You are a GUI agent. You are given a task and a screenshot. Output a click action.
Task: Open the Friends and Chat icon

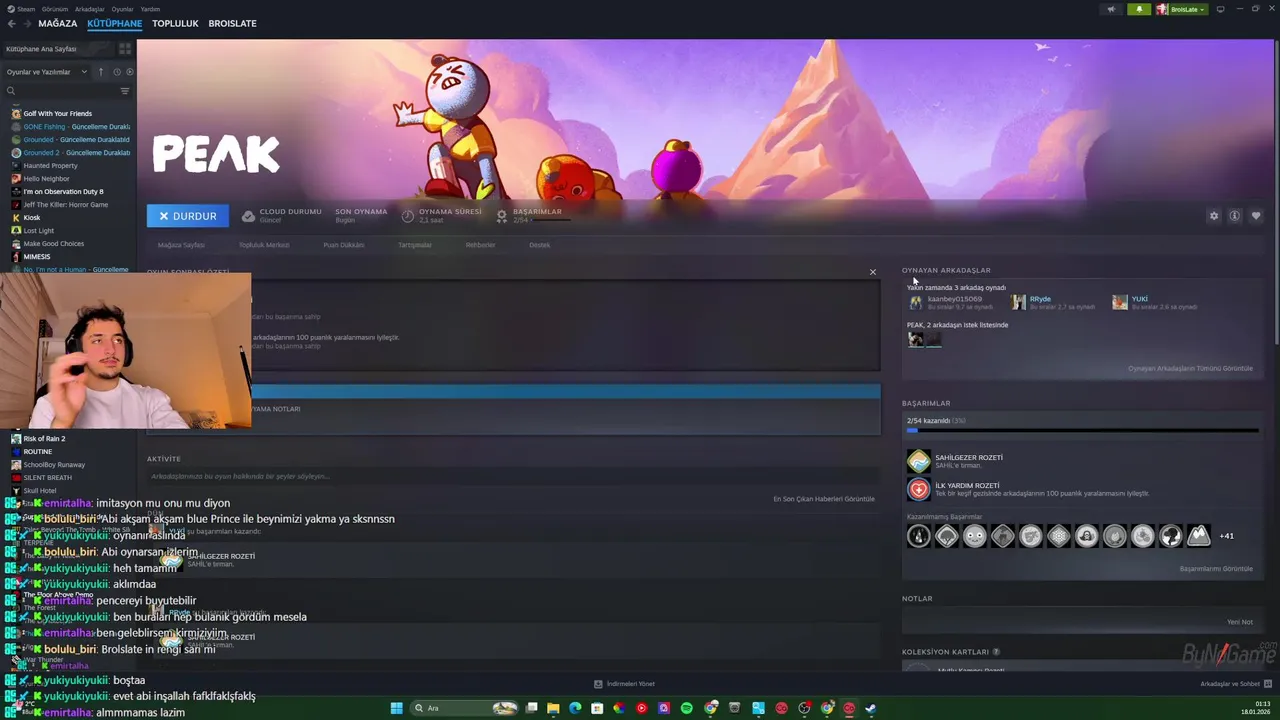tap(1267, 684)
